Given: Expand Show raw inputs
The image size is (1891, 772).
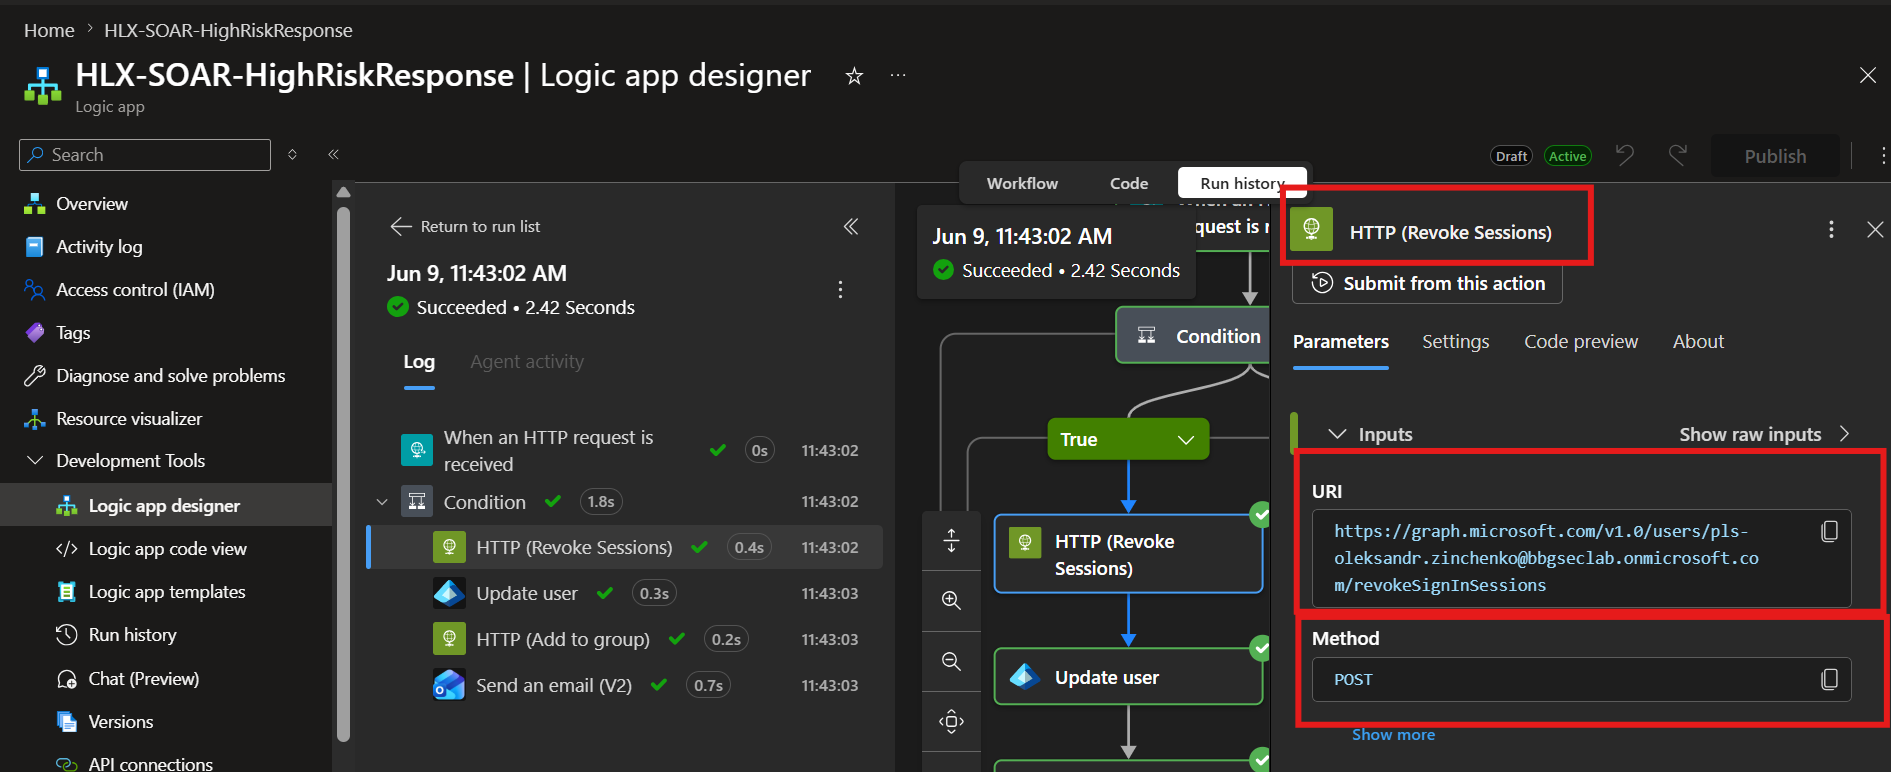Looking at the screenshot, I should 1765,434.
